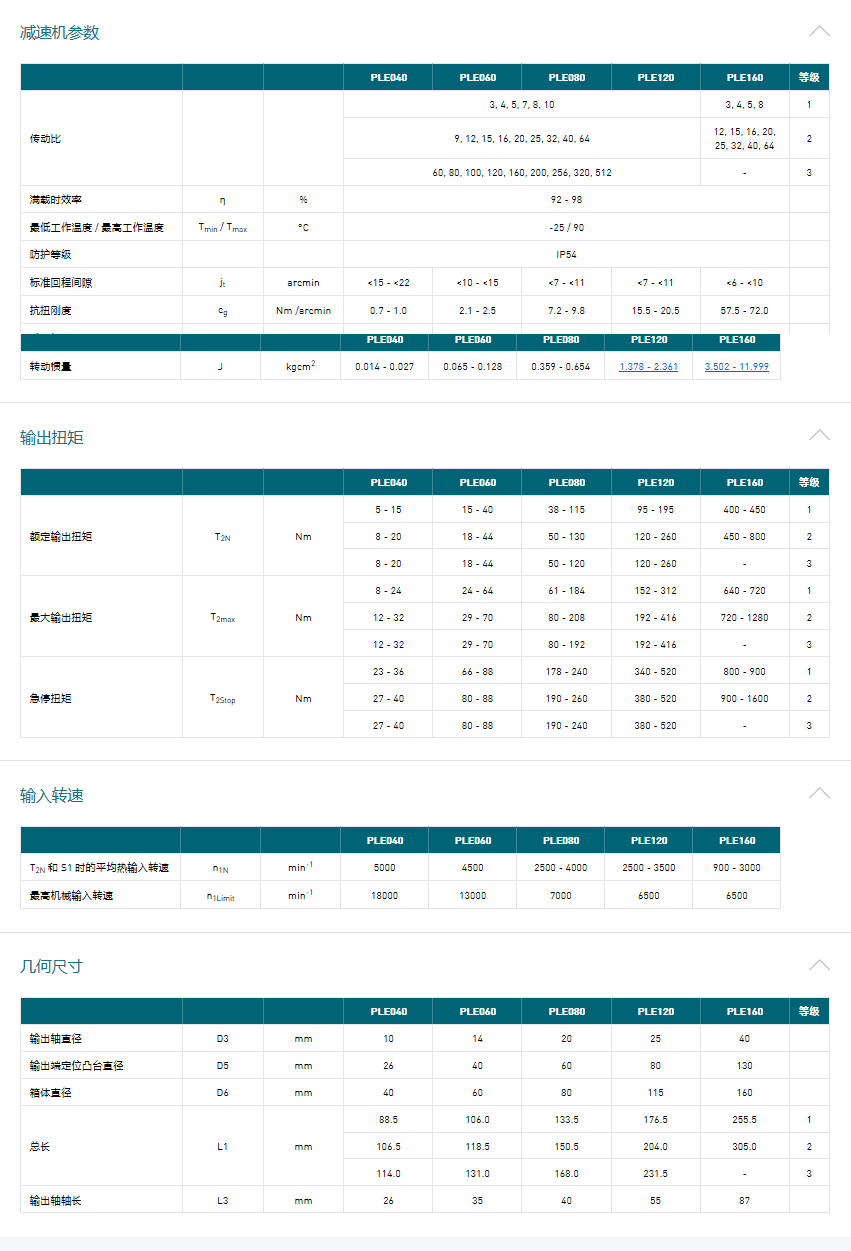851x1251 pixels.
Task: Click the IP54 protection rating value
Action: click(x=566, y=255)
